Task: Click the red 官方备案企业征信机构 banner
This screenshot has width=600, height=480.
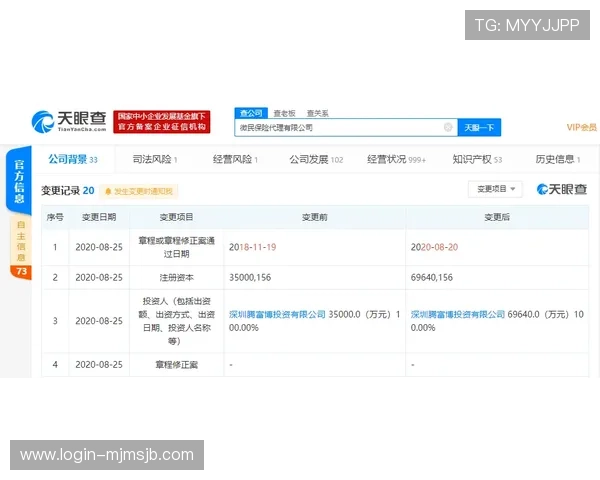Action: 161,122
